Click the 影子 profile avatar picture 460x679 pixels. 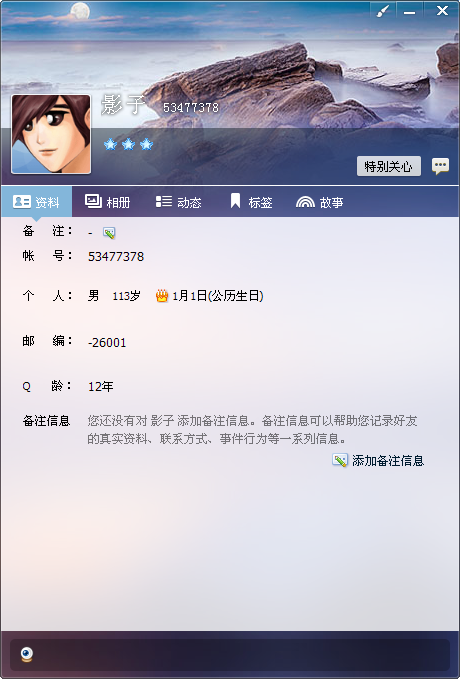(x=51, y=134)
